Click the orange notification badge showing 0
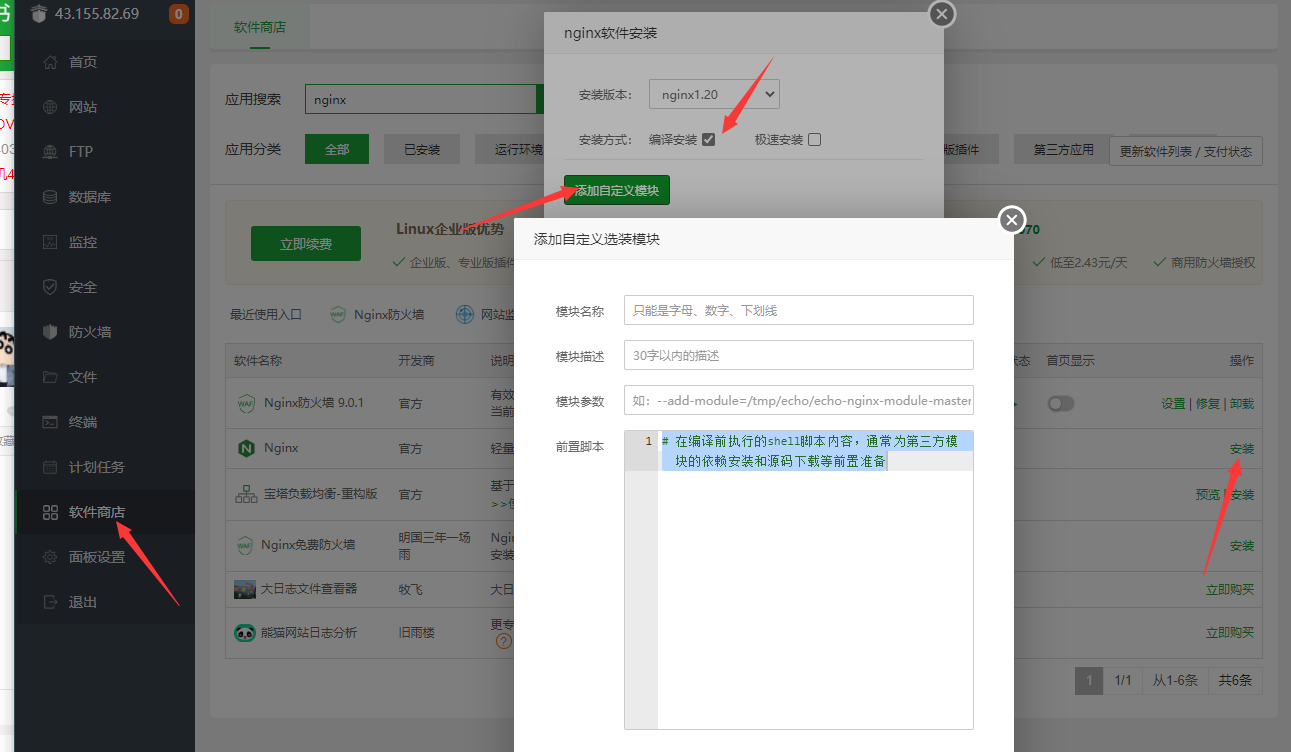 point(179,14)
